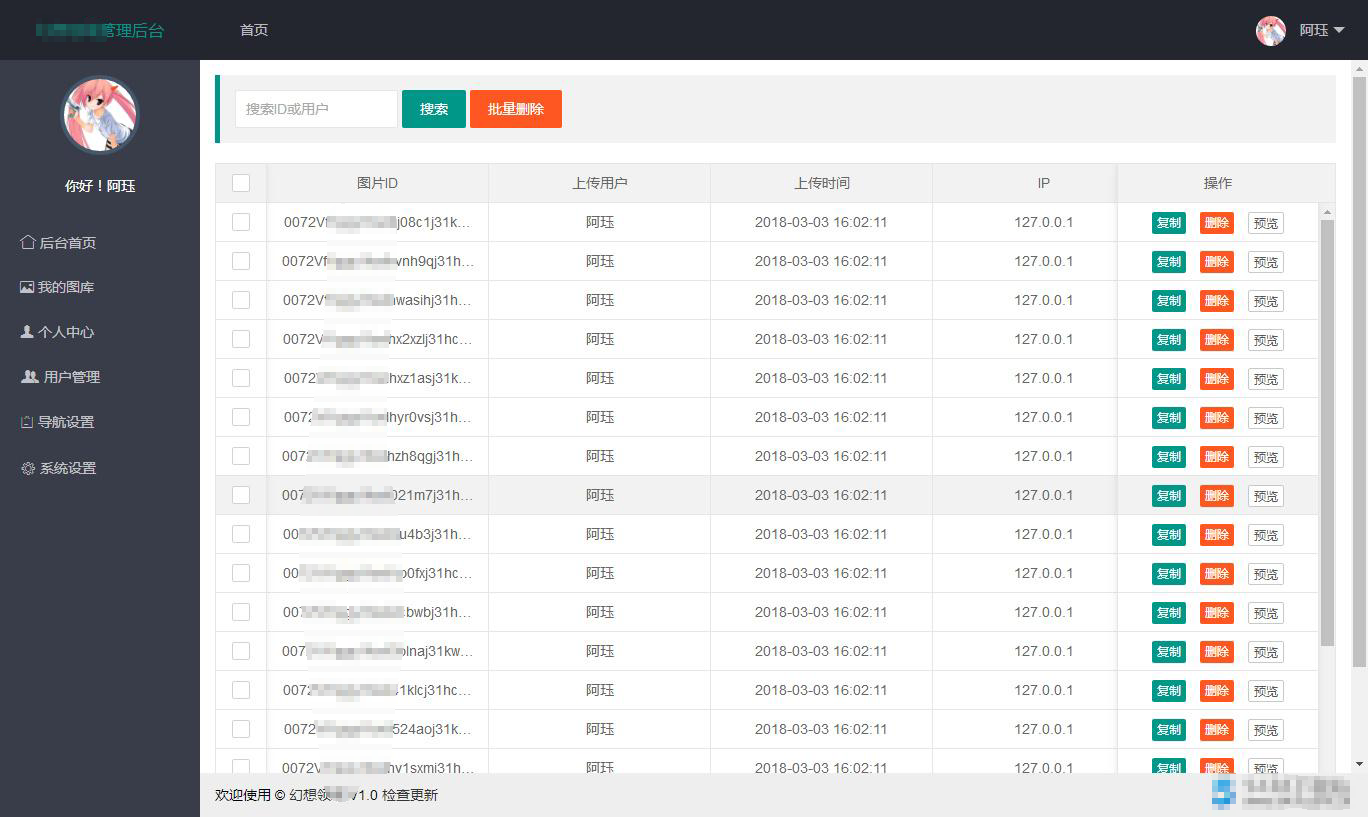Open 用户管理 via its users icon
Image resolution: width=1368 pixels, height=817 pixels.
[x=30, y=377]
